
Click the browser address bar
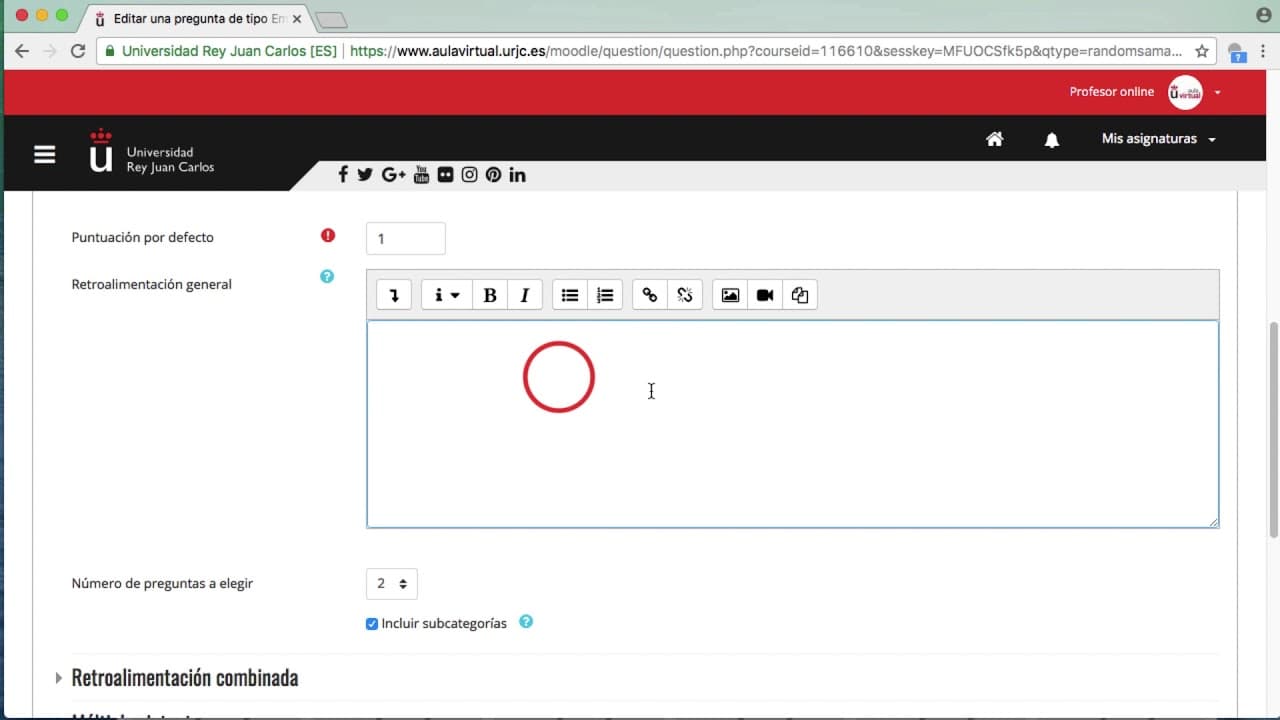click(x=656, y=51)
